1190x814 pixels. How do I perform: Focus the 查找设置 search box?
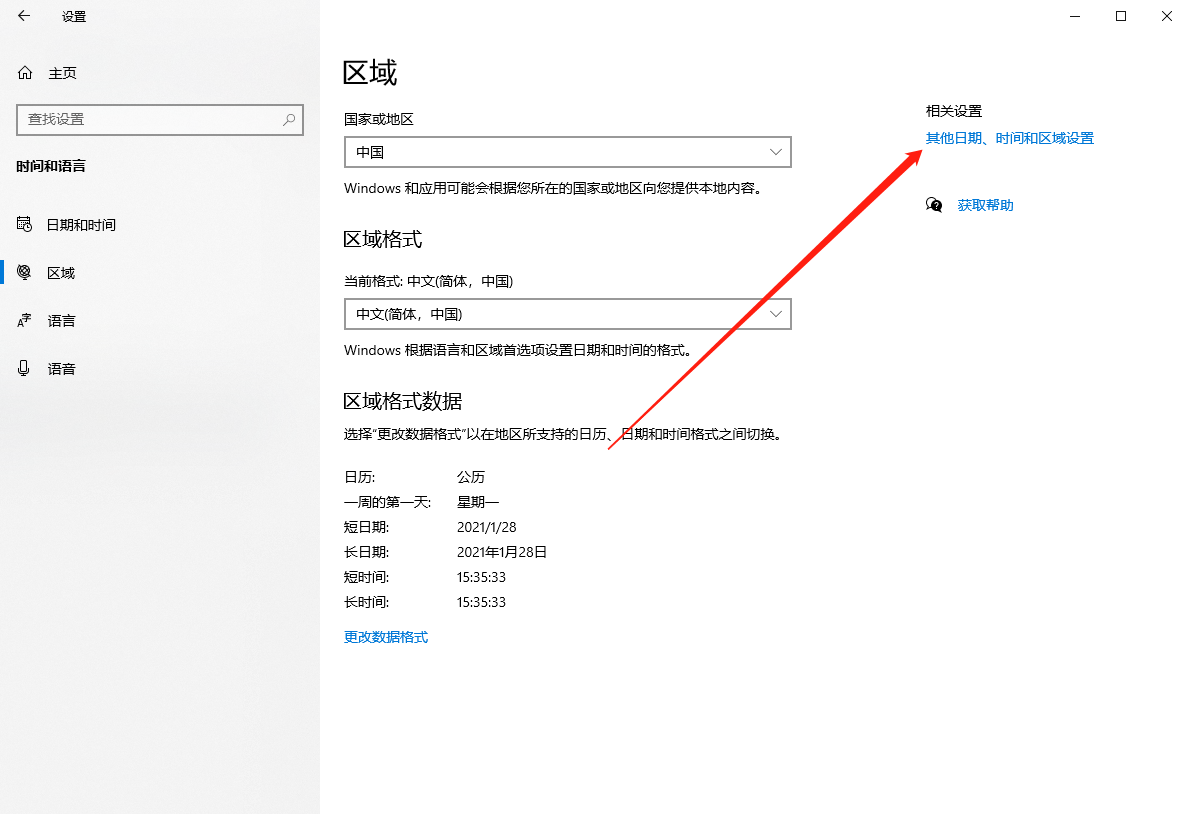[159, 120]
